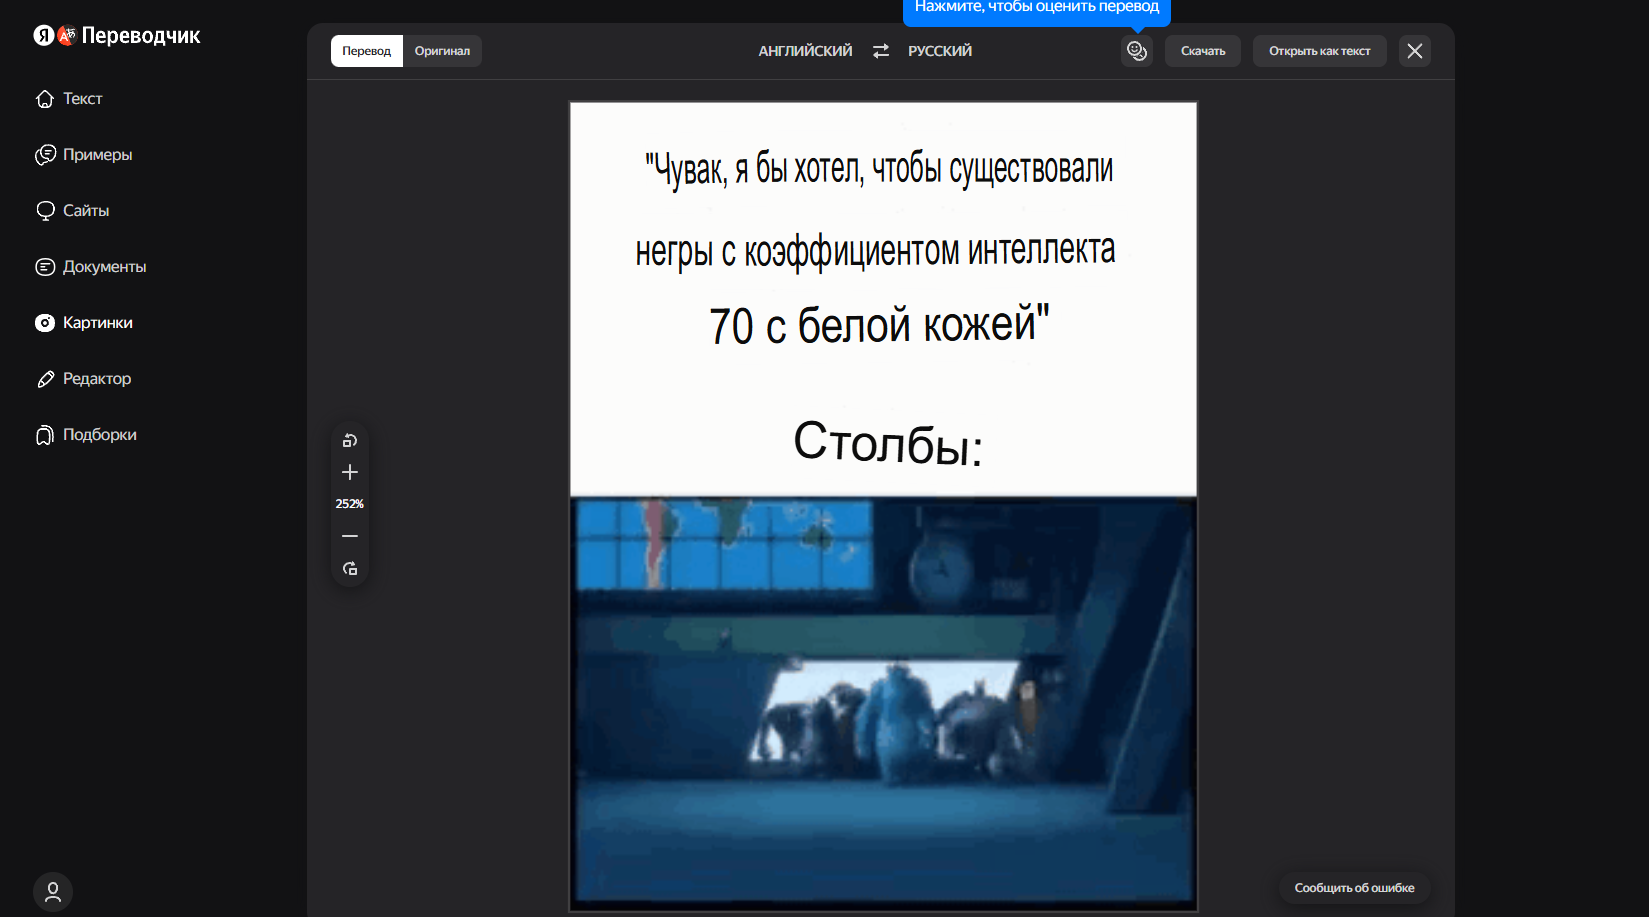Image resolution: width=1649 pixels, height=917 pixels.
Task: Zoom in with the plus icon
Action: [350, 472]
